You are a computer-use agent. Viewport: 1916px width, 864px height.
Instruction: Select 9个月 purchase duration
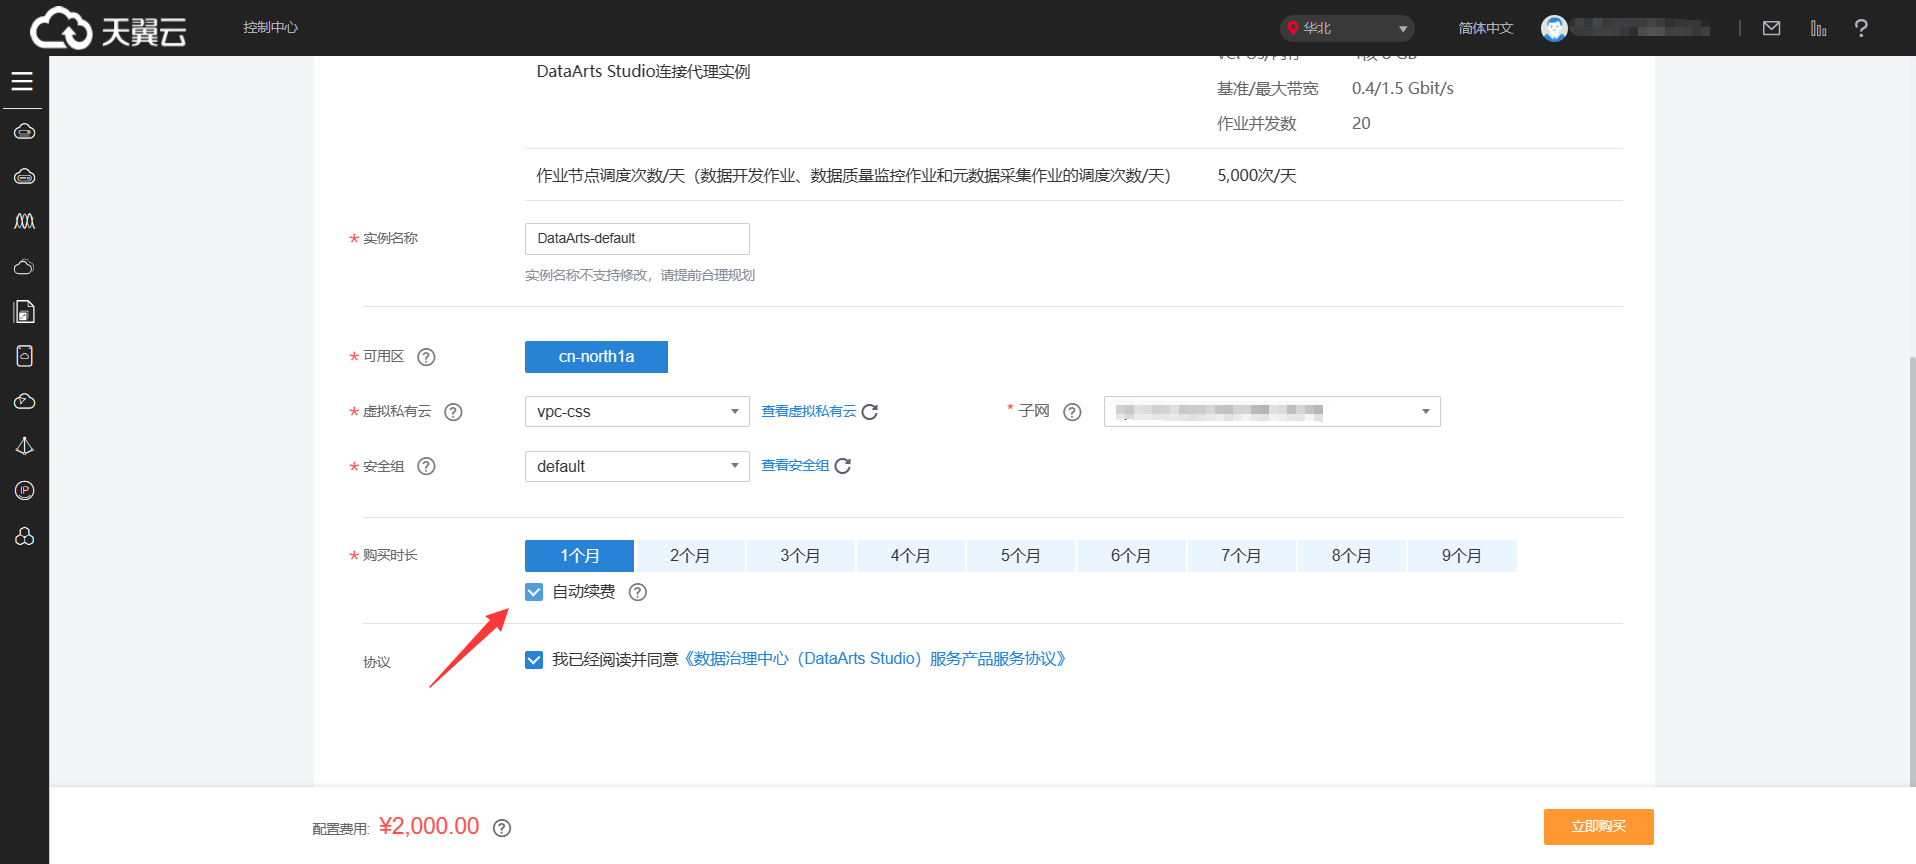click(1462, 556)
